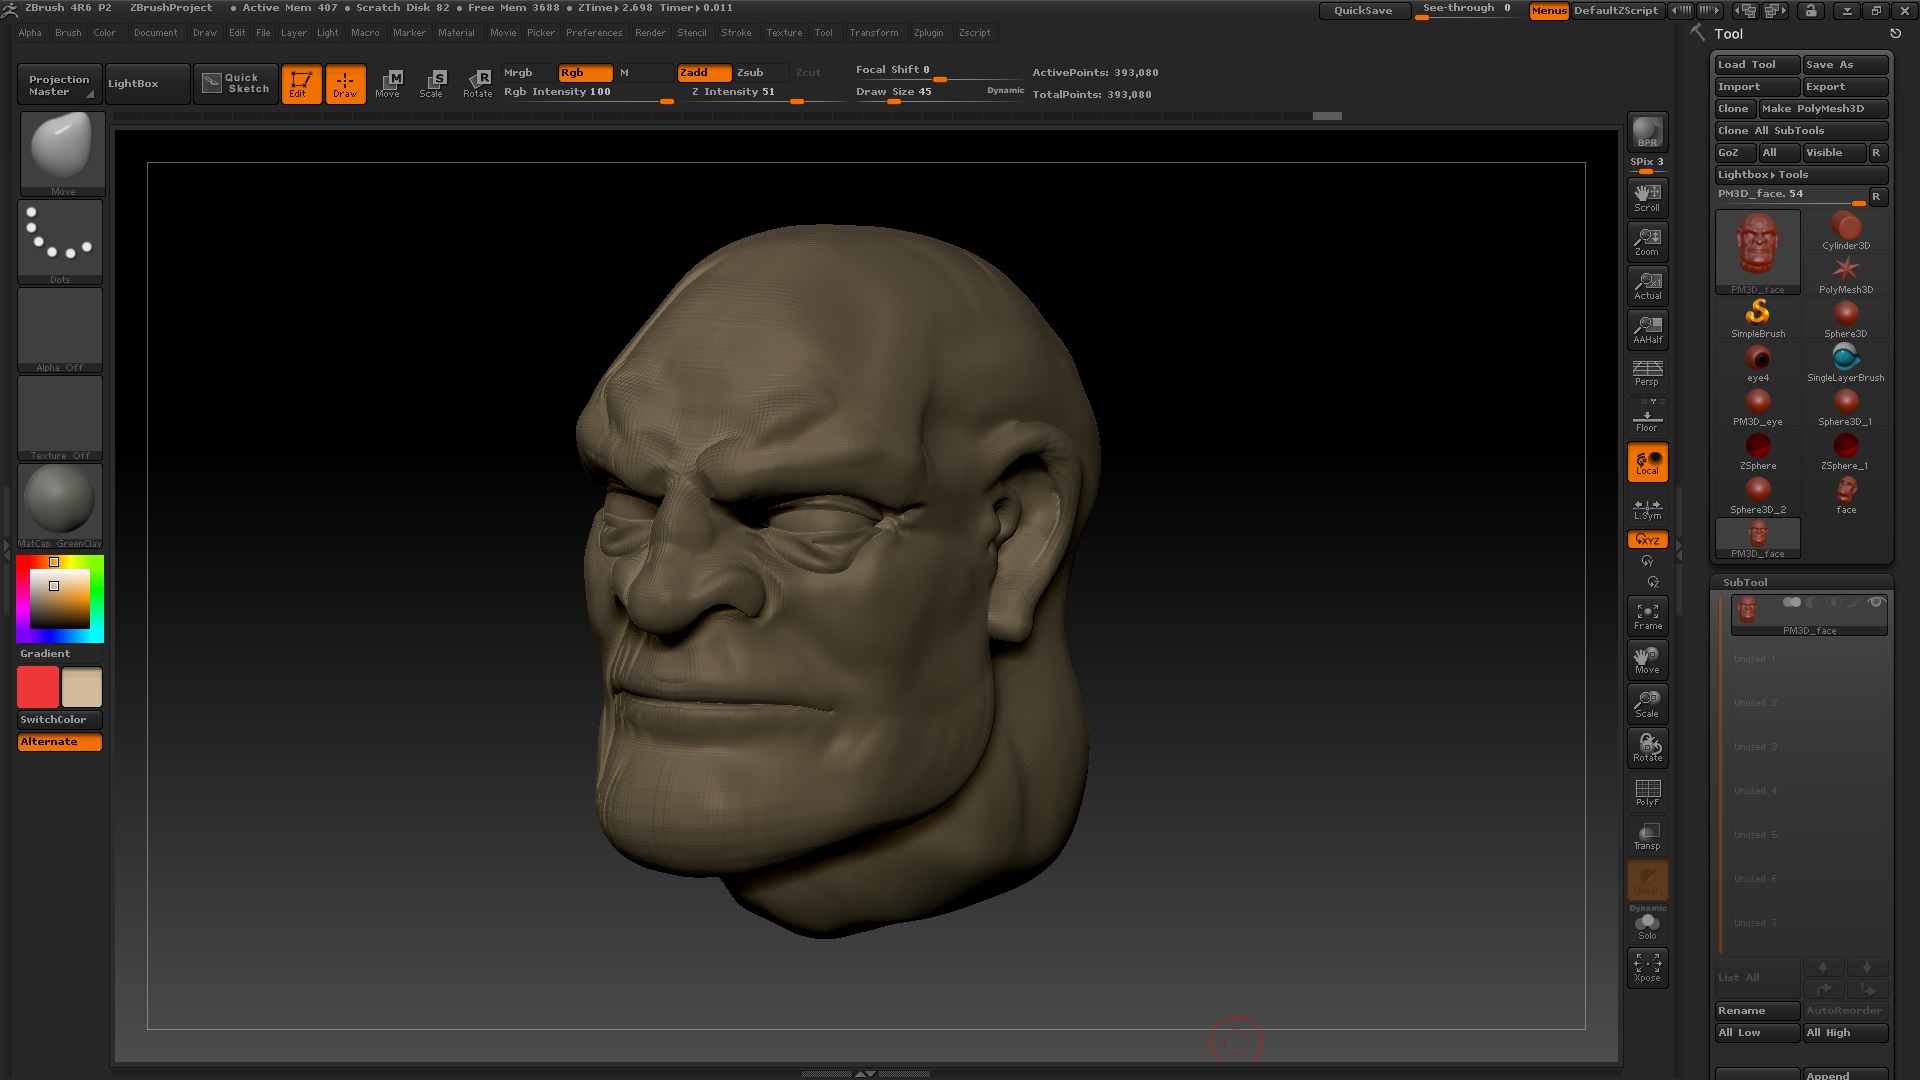
Task: Click the QuickSave button
Action: [x=1363, y=10]
